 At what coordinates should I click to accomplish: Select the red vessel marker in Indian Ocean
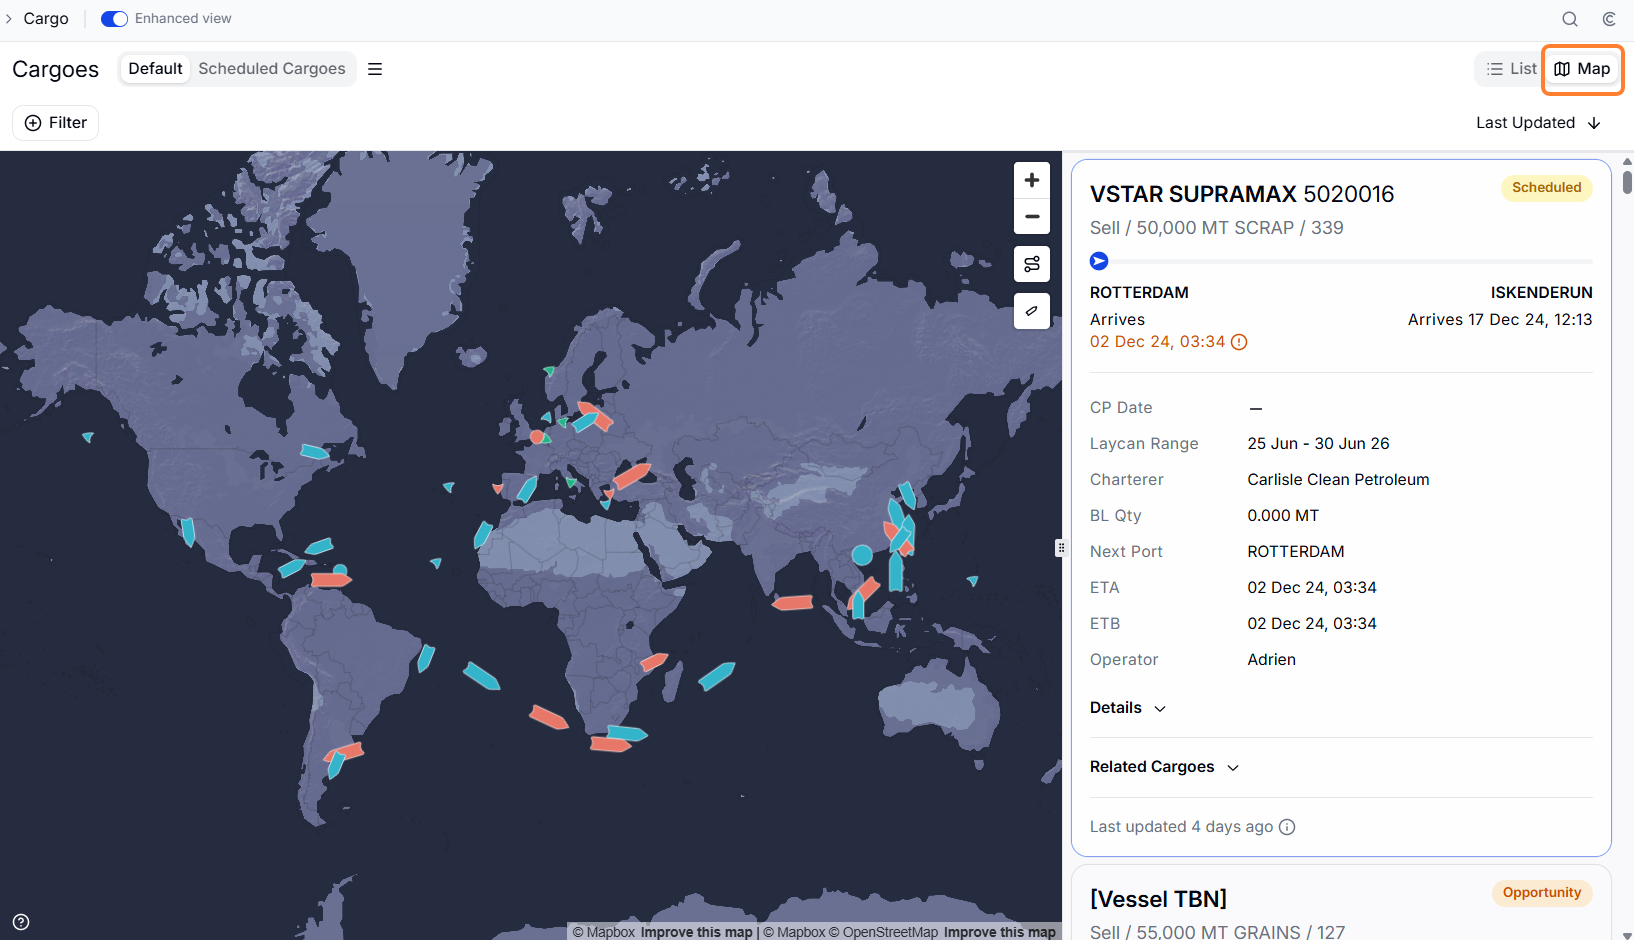792,603
